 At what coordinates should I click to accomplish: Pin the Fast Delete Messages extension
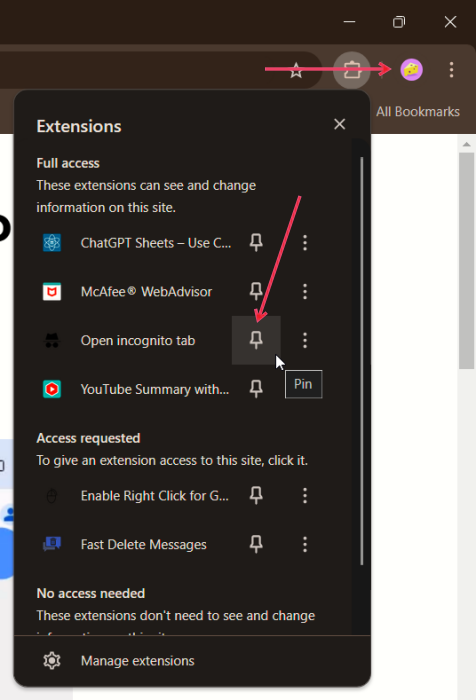coord(256,544)
